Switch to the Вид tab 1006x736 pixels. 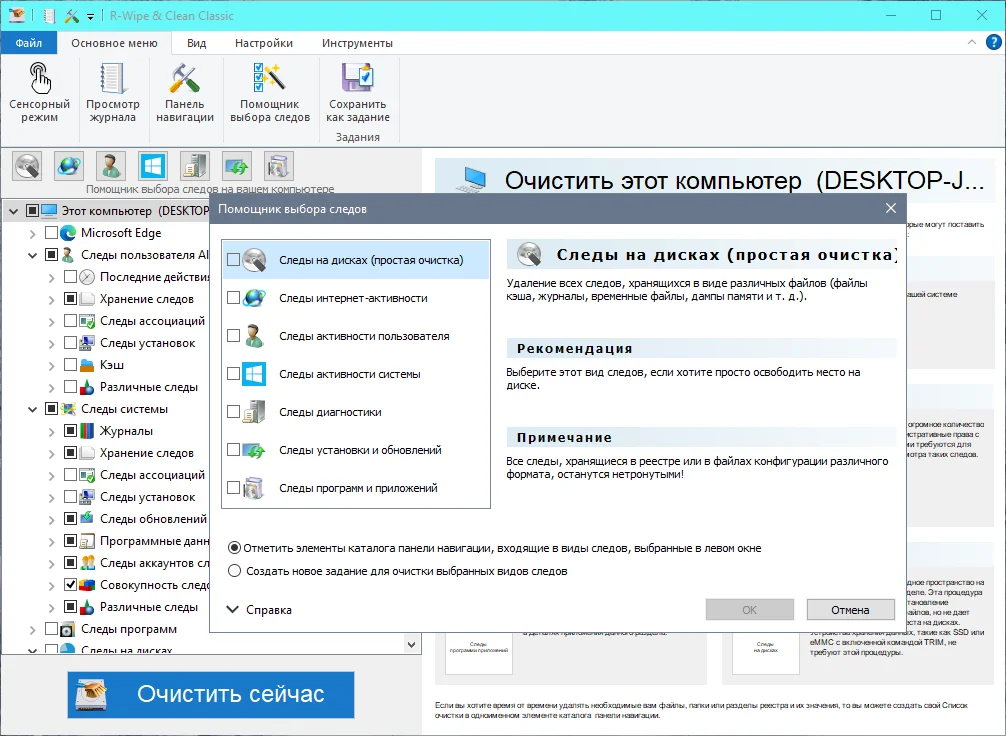click(196, 43)
